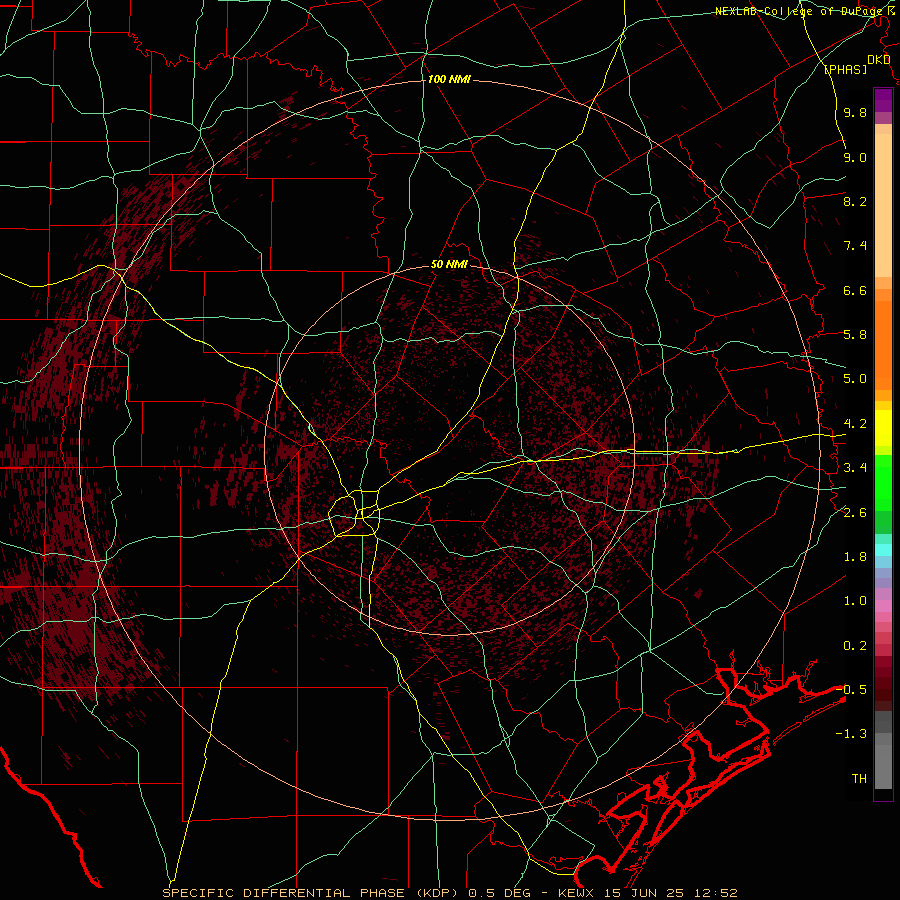Click the -1.3 scale value
Viewport: 900px width, 900px height.
(851, 734)
